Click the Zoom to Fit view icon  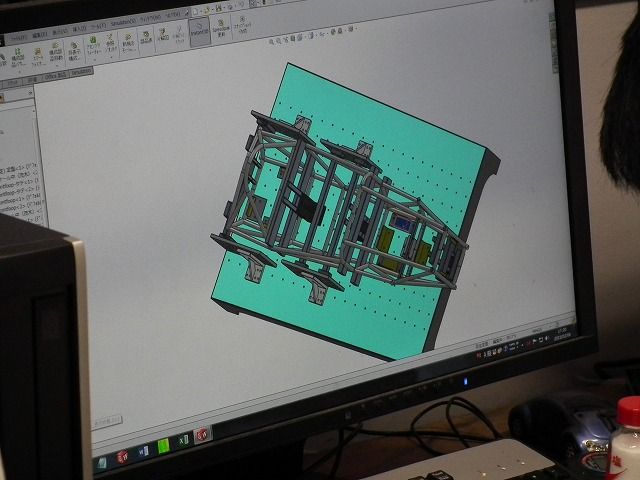271,42
